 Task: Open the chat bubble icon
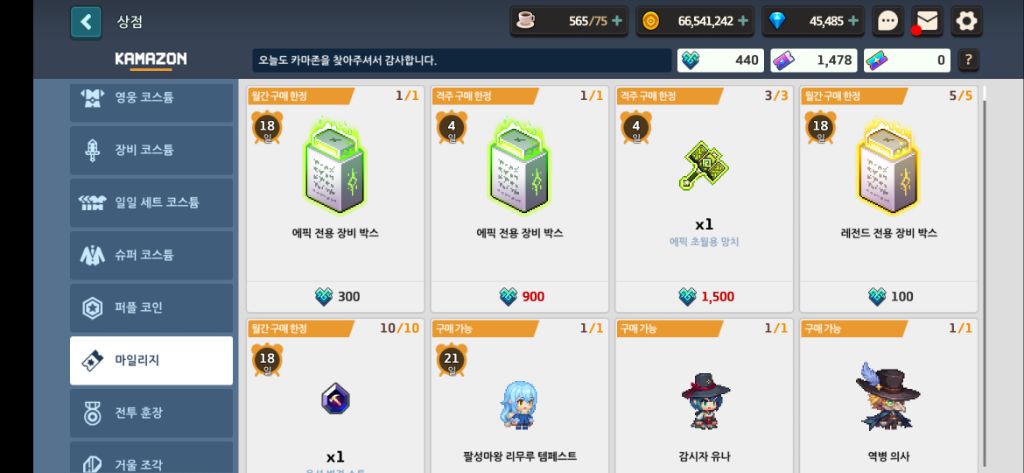(x=888, y=22)
